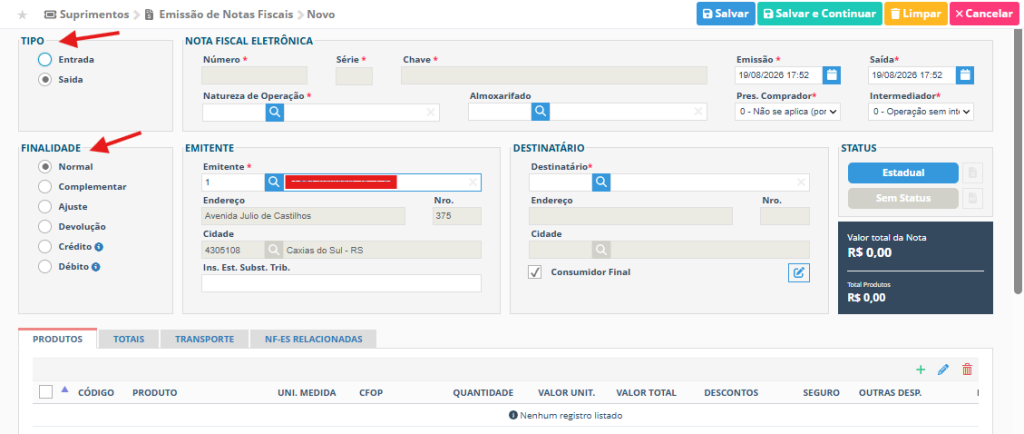This screenshot has height=434, width=1024.
Task: Switch to NF-es Relacionadas tab
Action: [313, 339]
